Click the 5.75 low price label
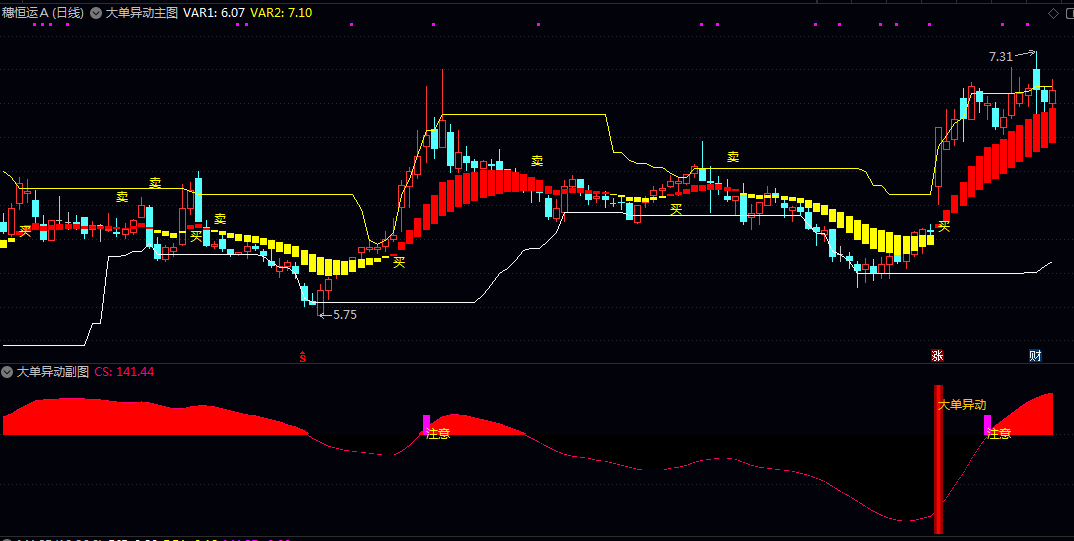The width and height of the screenshot is (1074, 541). tap(345, 315)
